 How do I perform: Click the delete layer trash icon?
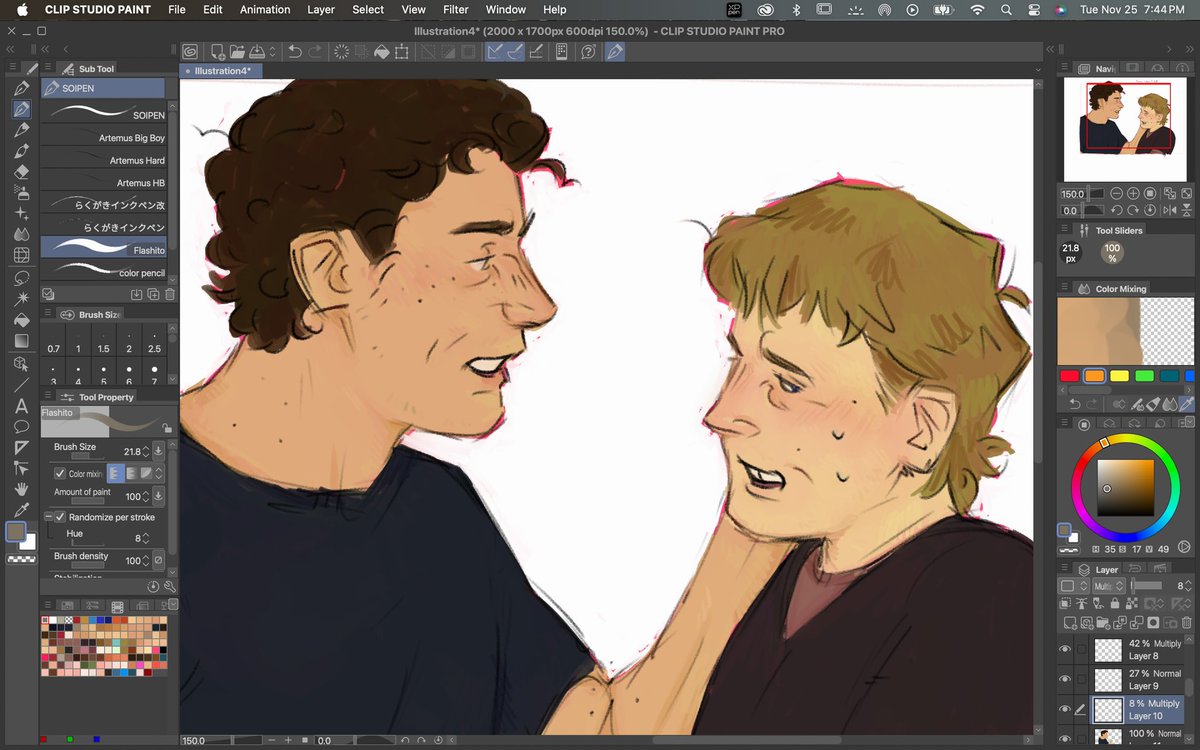1188,623
